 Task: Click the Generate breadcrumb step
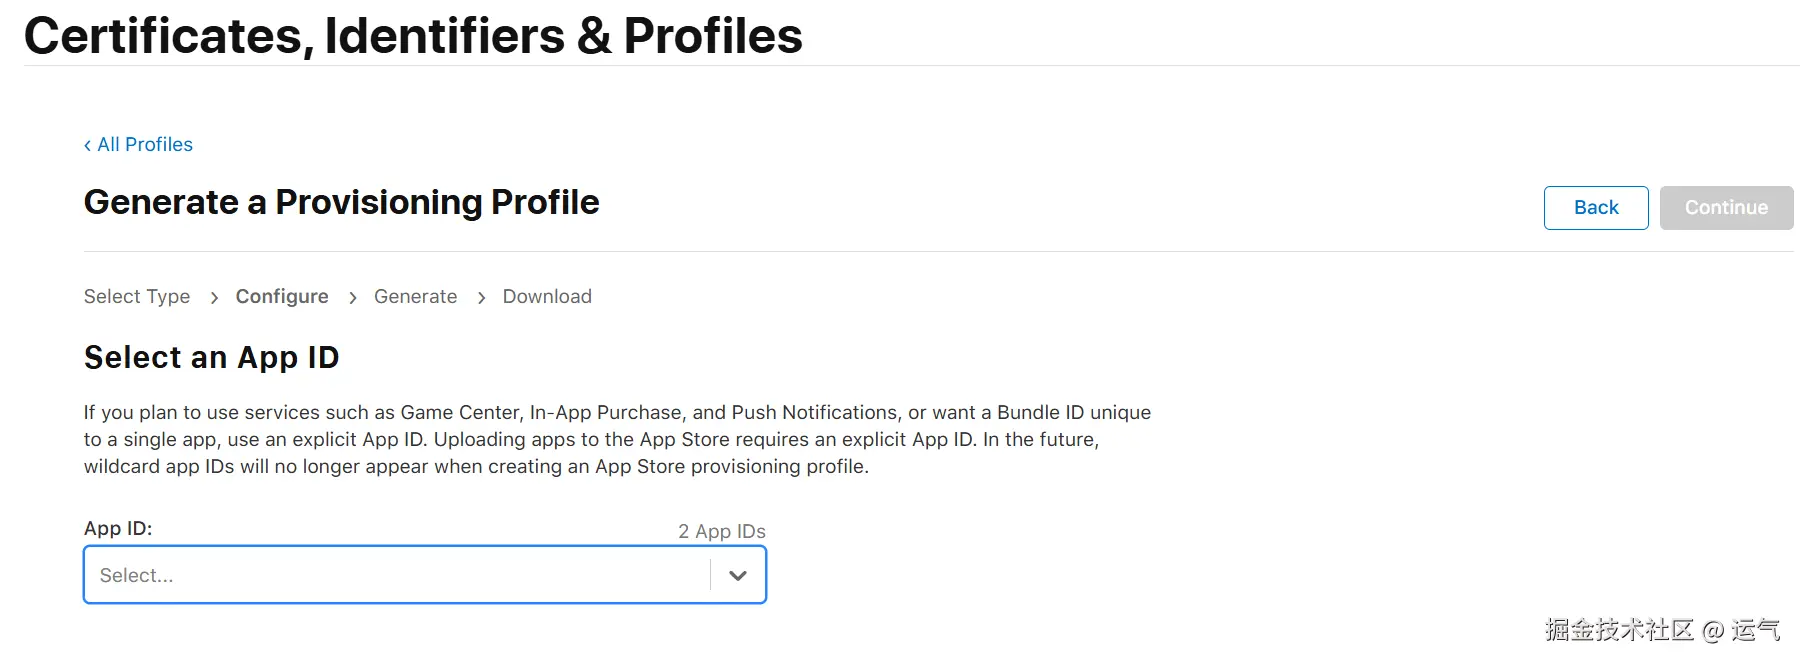pos(415,297)
